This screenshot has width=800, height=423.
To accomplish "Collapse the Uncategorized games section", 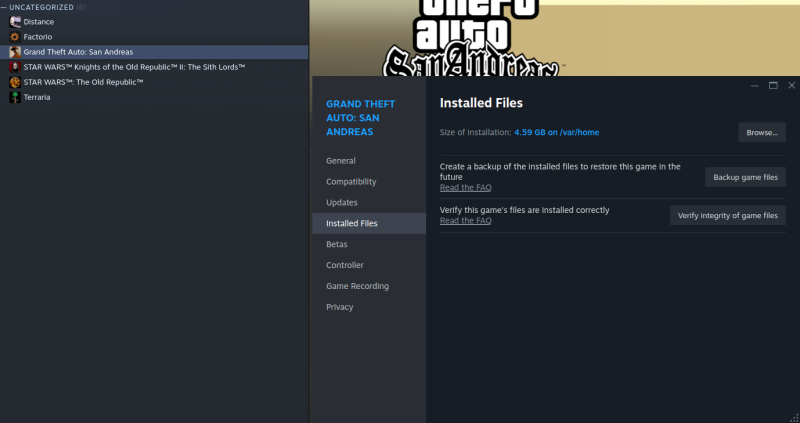I will pyautogui.click(x=4, y=7).
